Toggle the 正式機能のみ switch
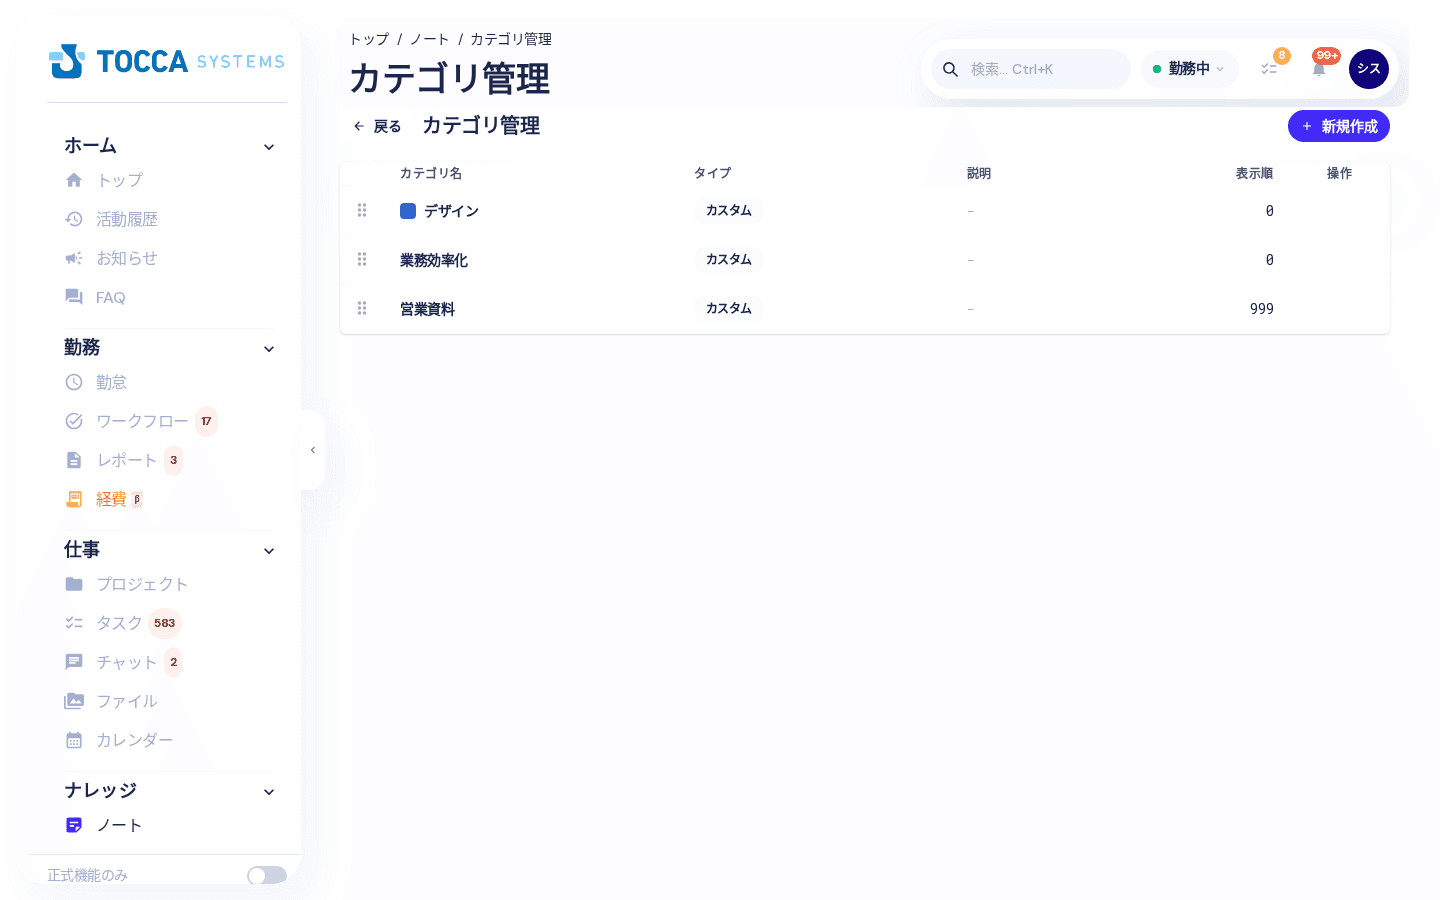This screenshot has height=900, width=1440. [267, 875]
